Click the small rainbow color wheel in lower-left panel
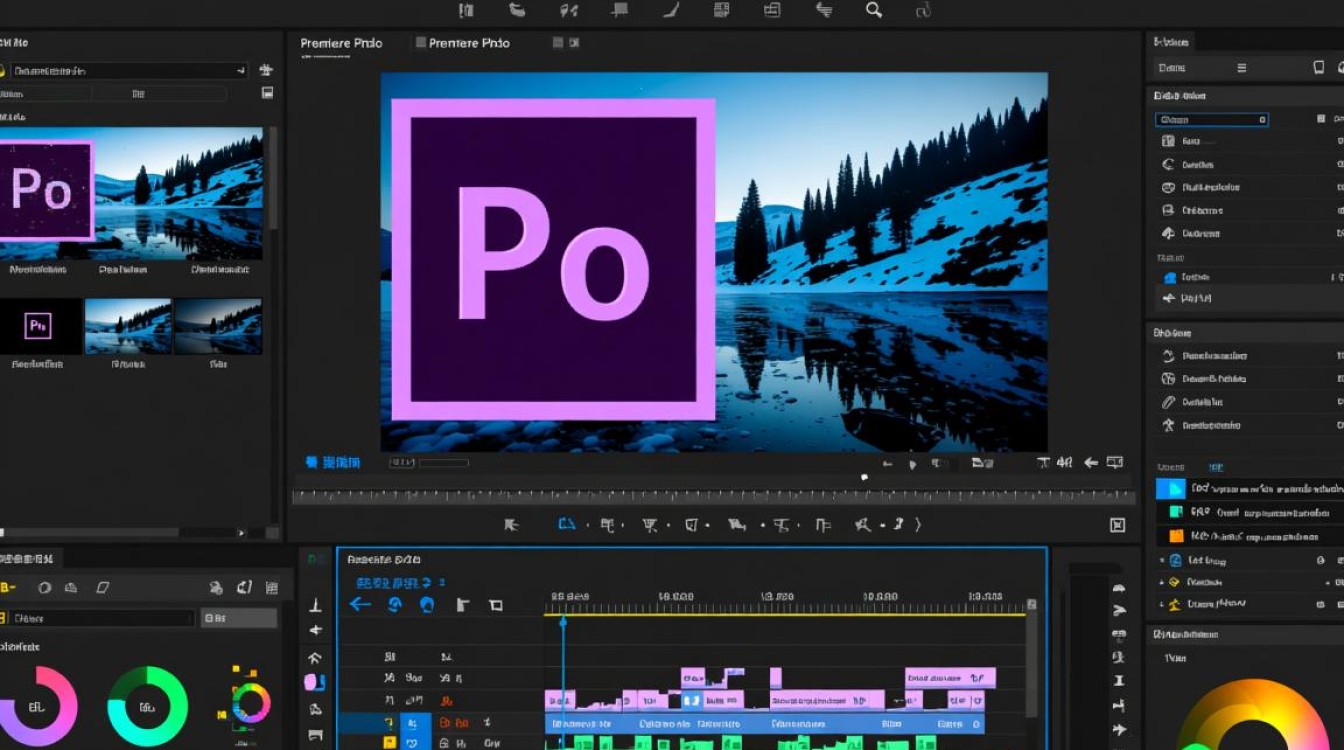This screenshot has height=750, width=1344. pyautogui.click(x=250, y=703)
